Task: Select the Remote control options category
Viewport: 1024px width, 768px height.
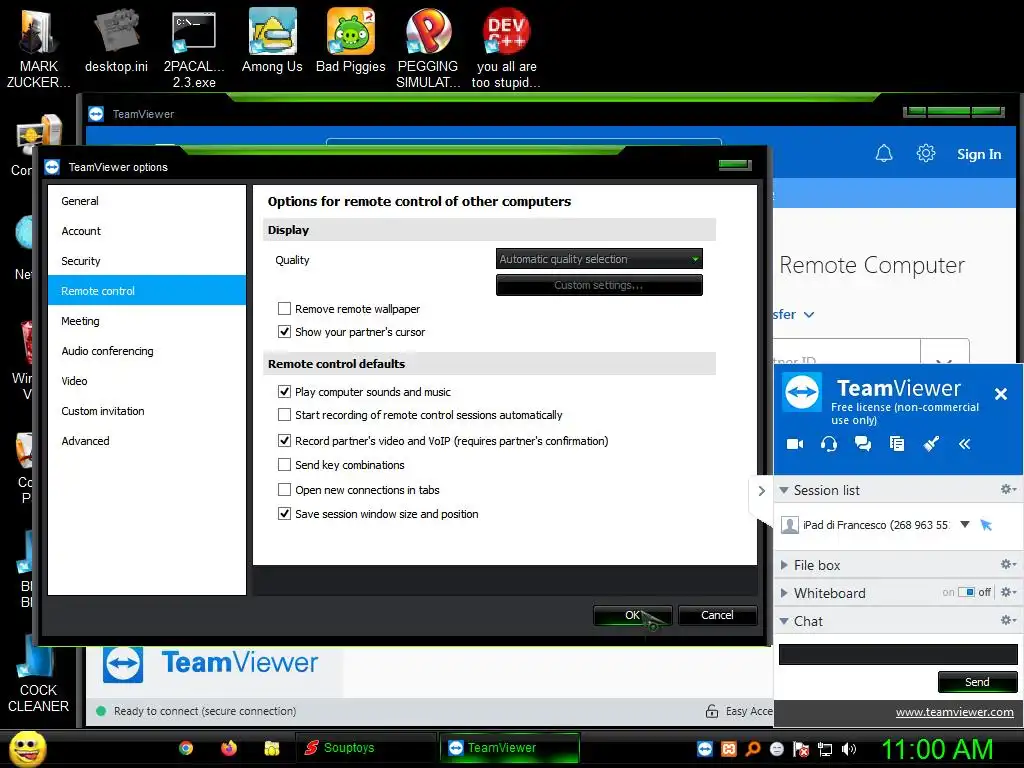Action: (x=147, y=291)
